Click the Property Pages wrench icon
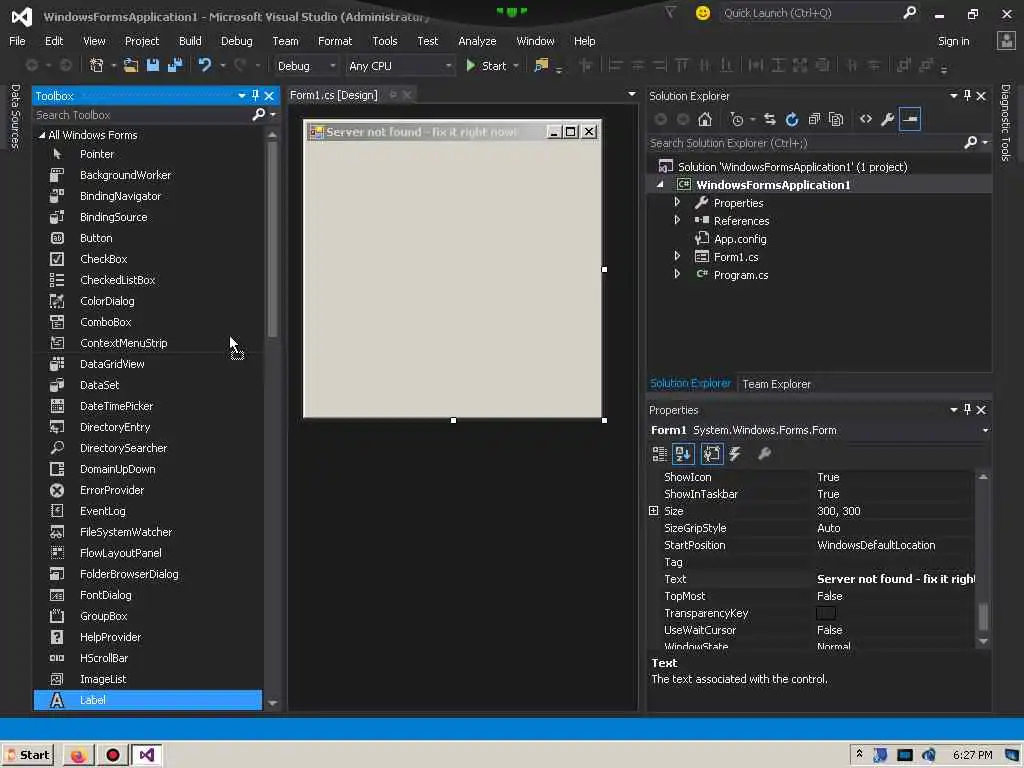Image resolution: width=1024 pixels, height=768 pixels. tap(764, 454)
